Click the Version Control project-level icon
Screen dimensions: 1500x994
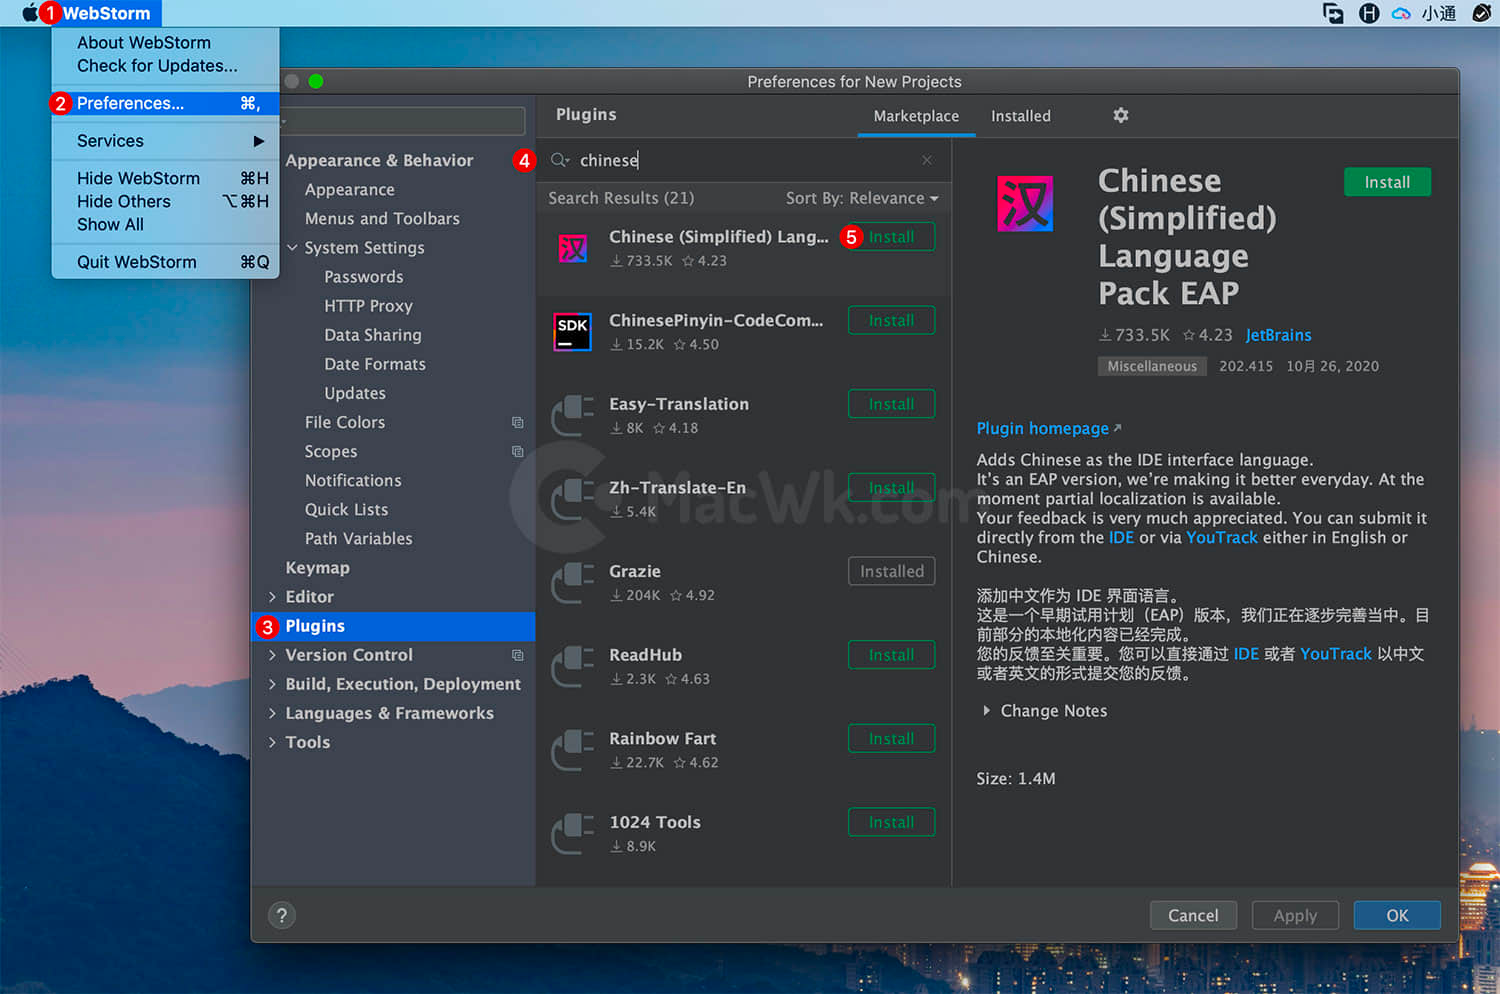[x=518, y=655]
